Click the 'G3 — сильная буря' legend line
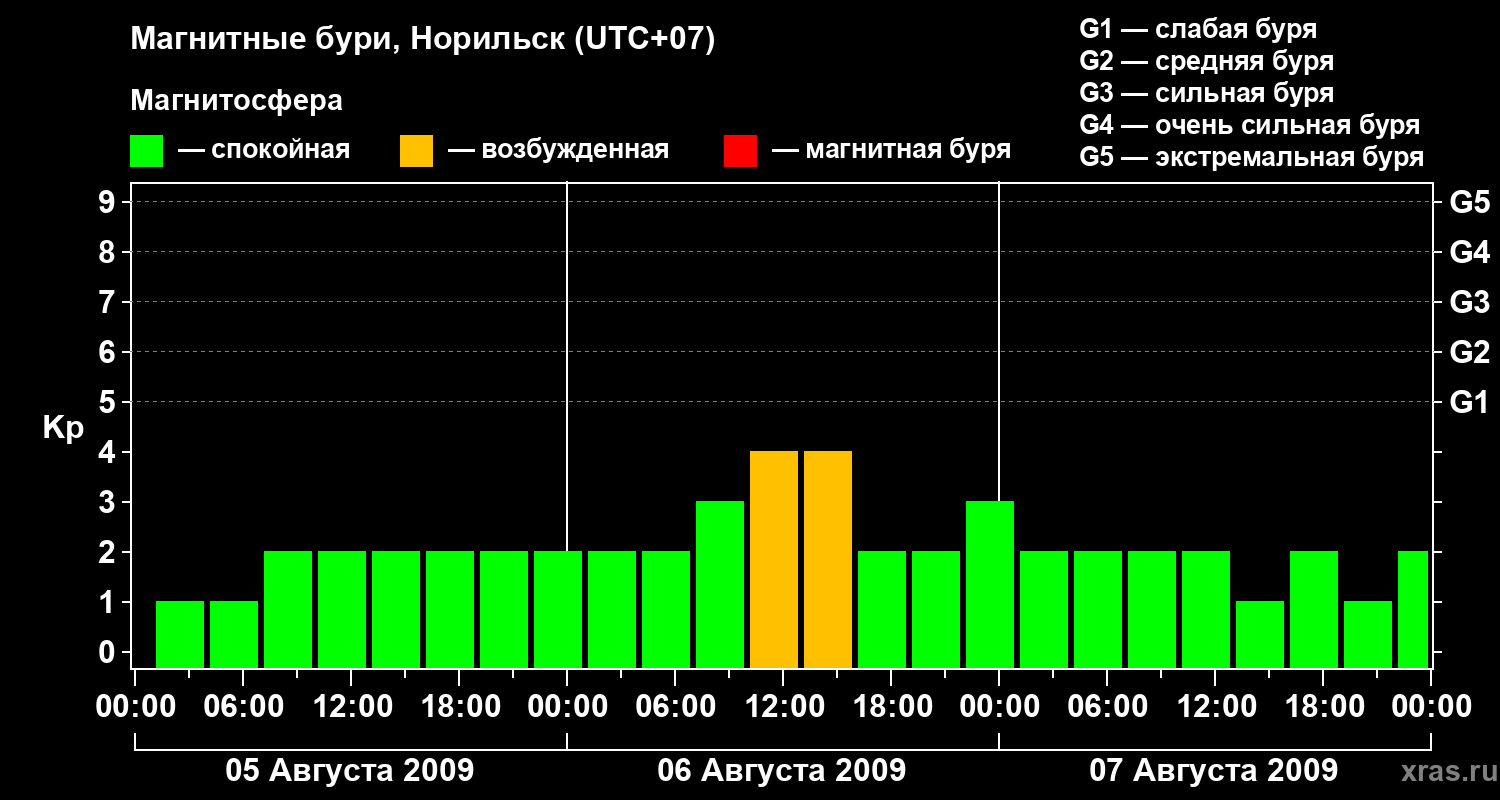This screenshot has width=1500, height=800. coord(1206,93)
